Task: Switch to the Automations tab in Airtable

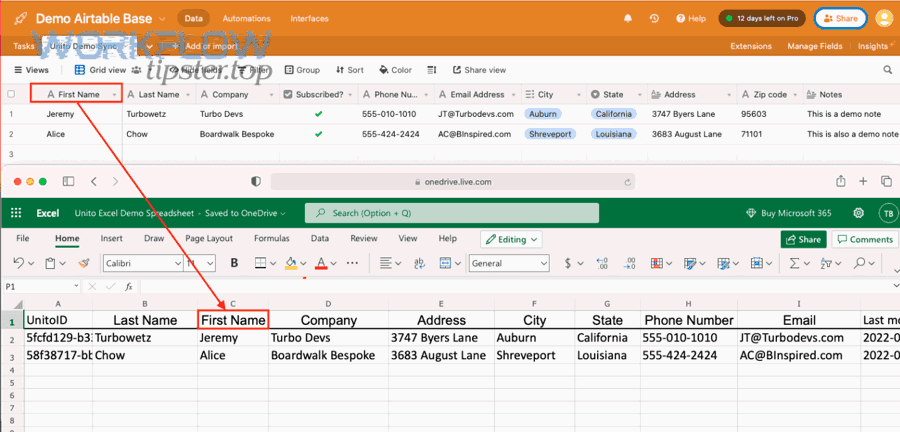Action: 246,18
